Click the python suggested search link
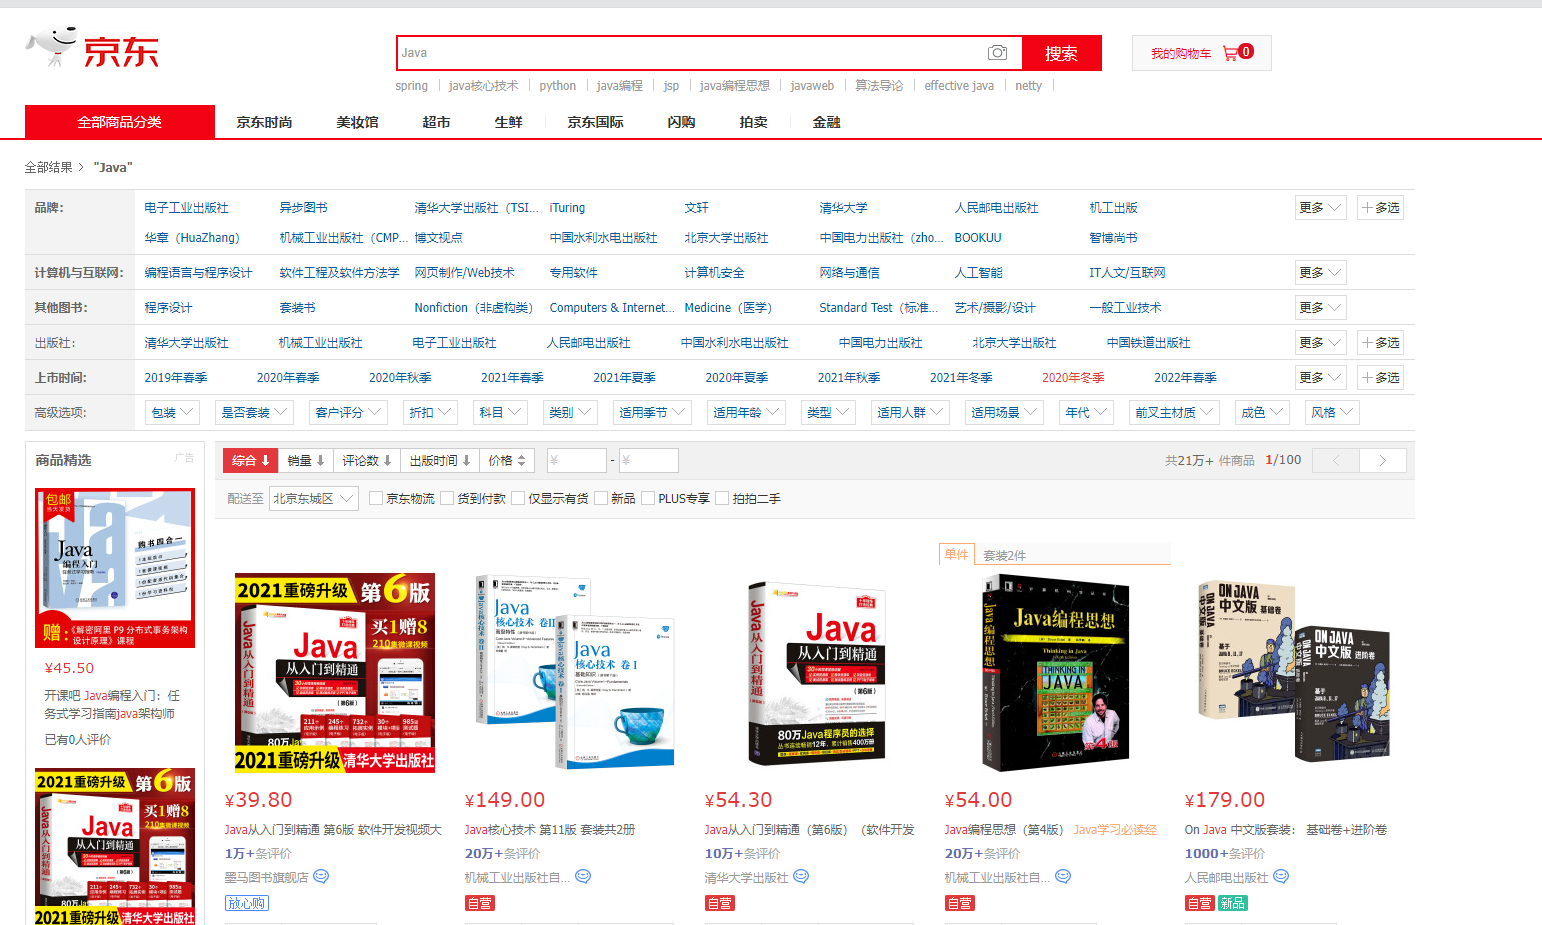 pos(557,86)
